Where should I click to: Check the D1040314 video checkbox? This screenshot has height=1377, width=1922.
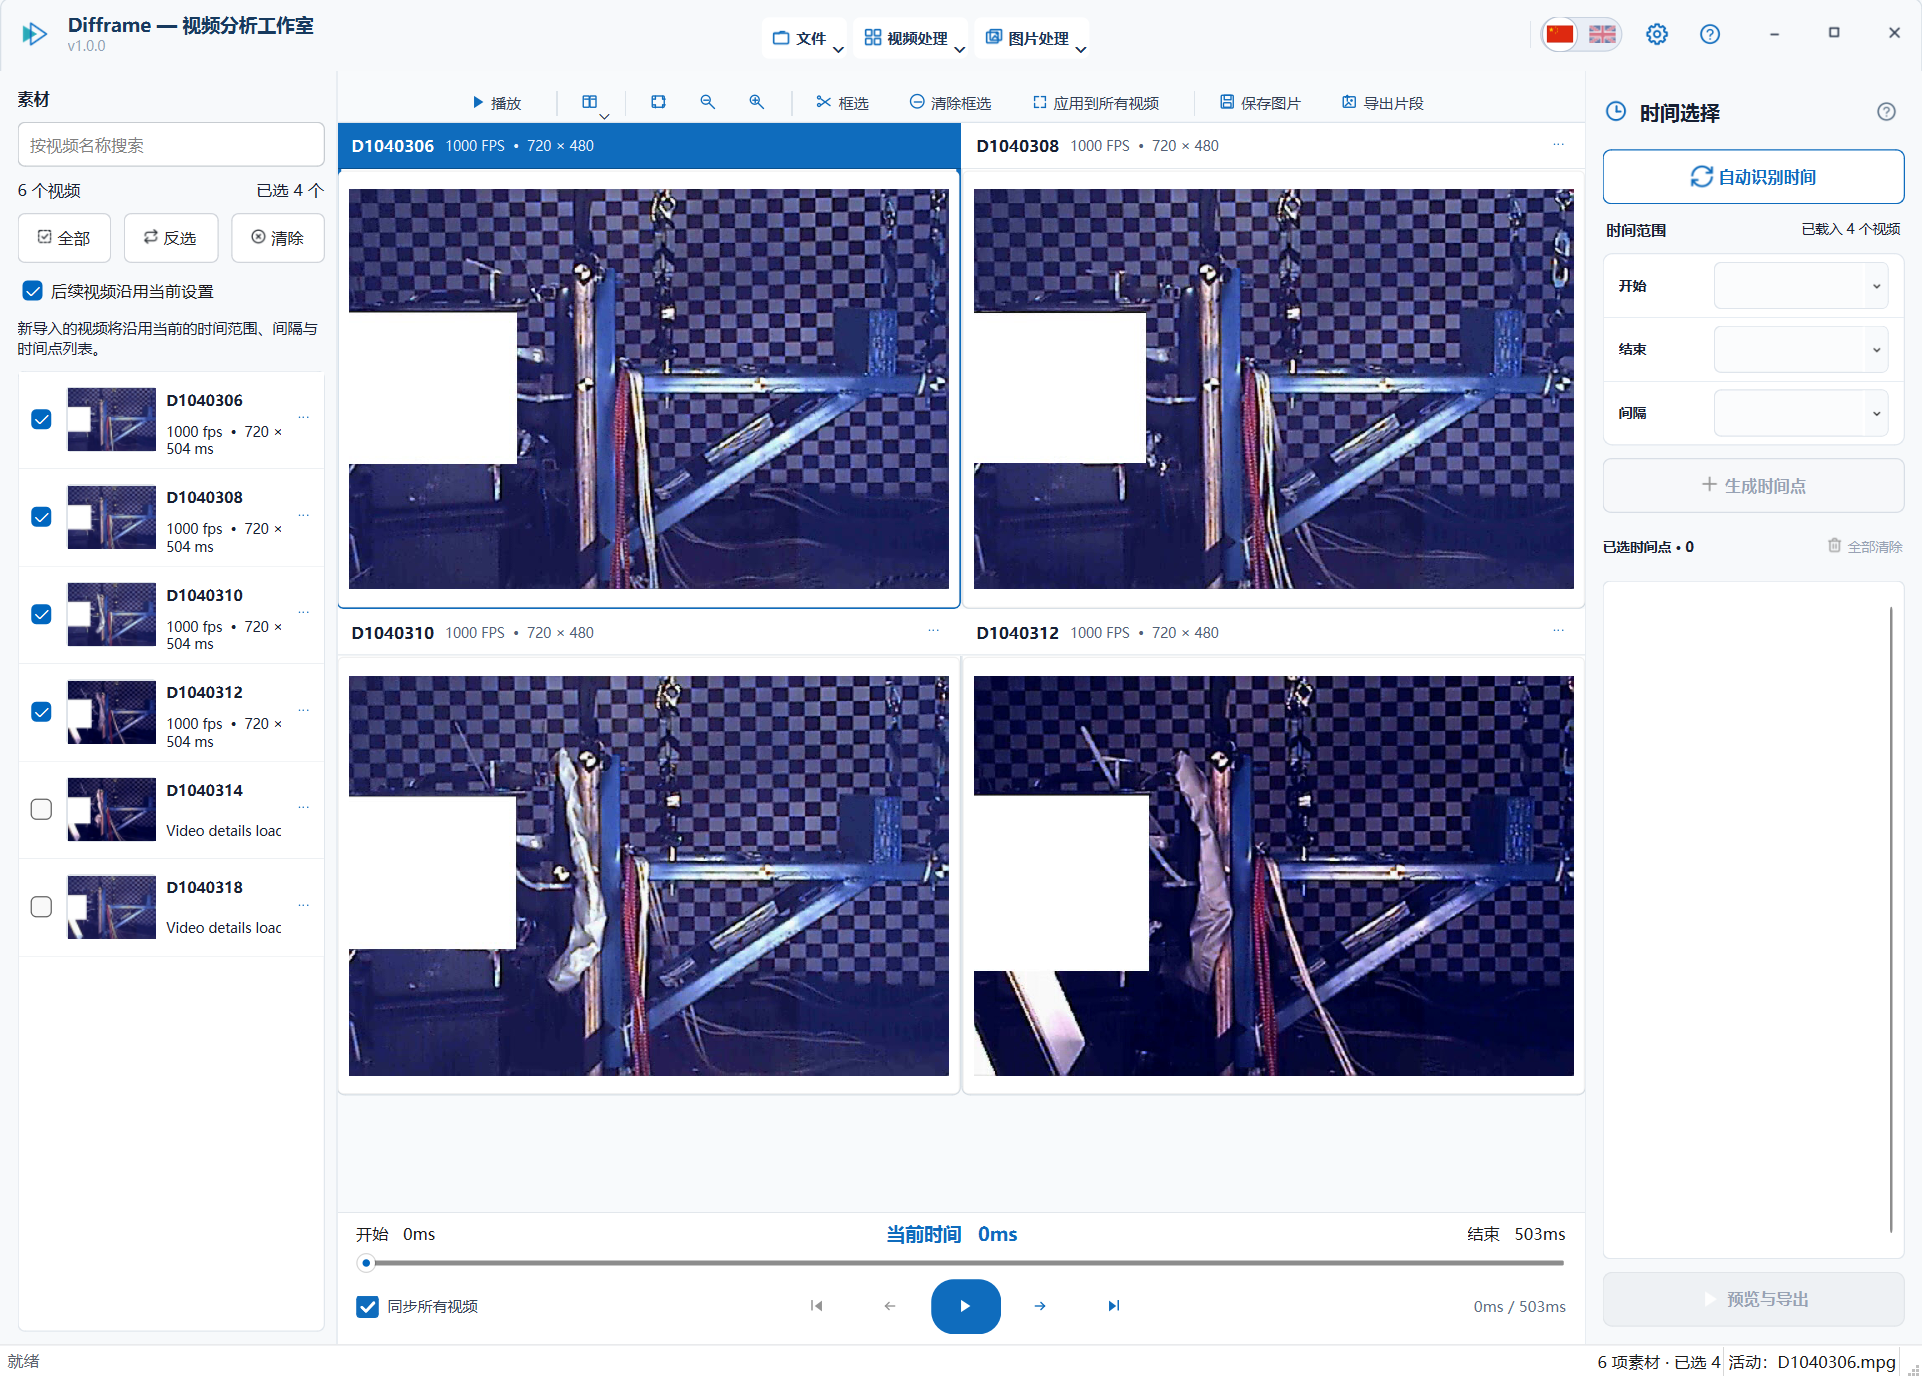click(41, 809)
